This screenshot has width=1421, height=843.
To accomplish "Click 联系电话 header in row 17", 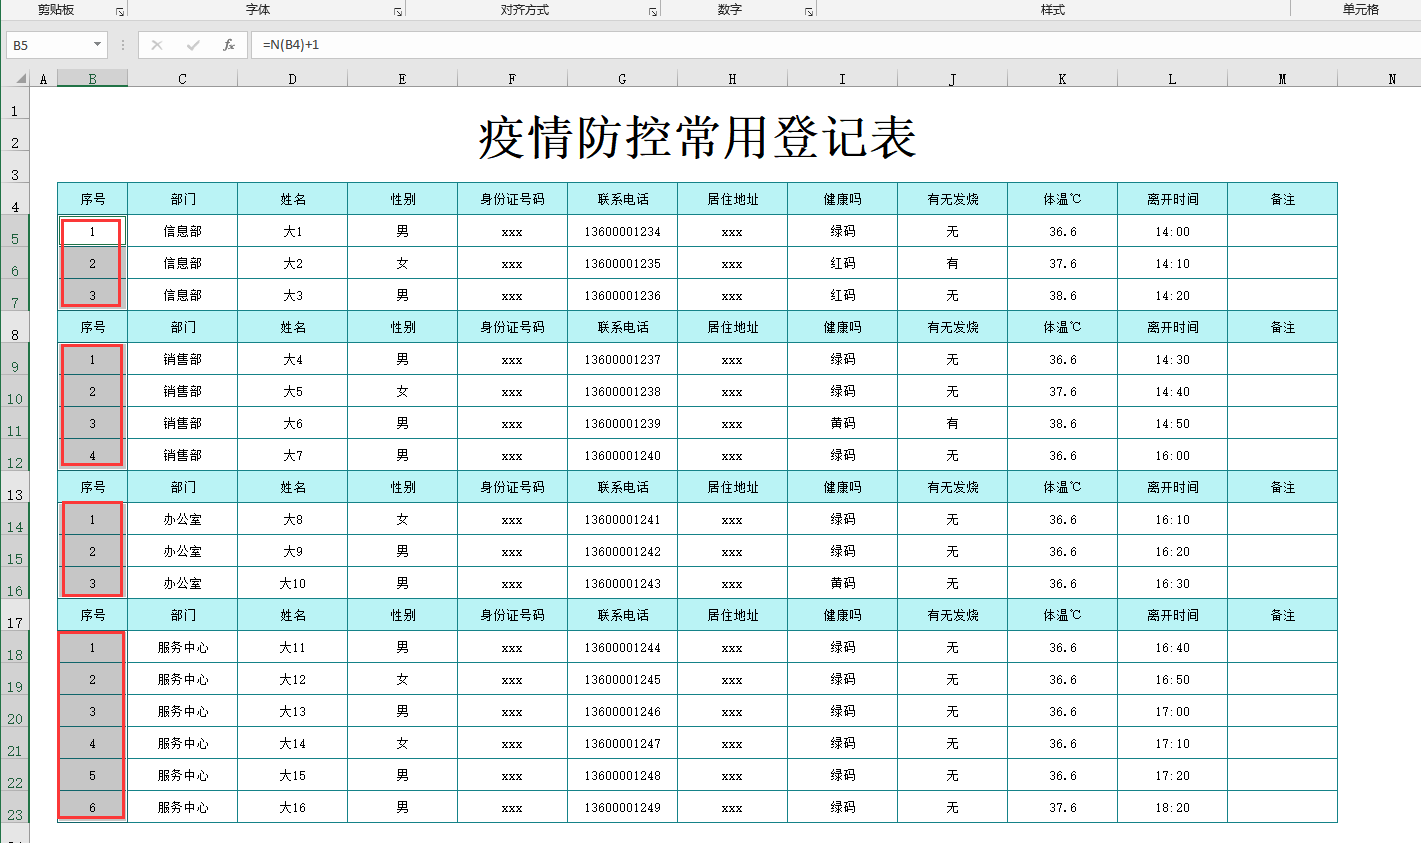I will [x=622, y=615].
